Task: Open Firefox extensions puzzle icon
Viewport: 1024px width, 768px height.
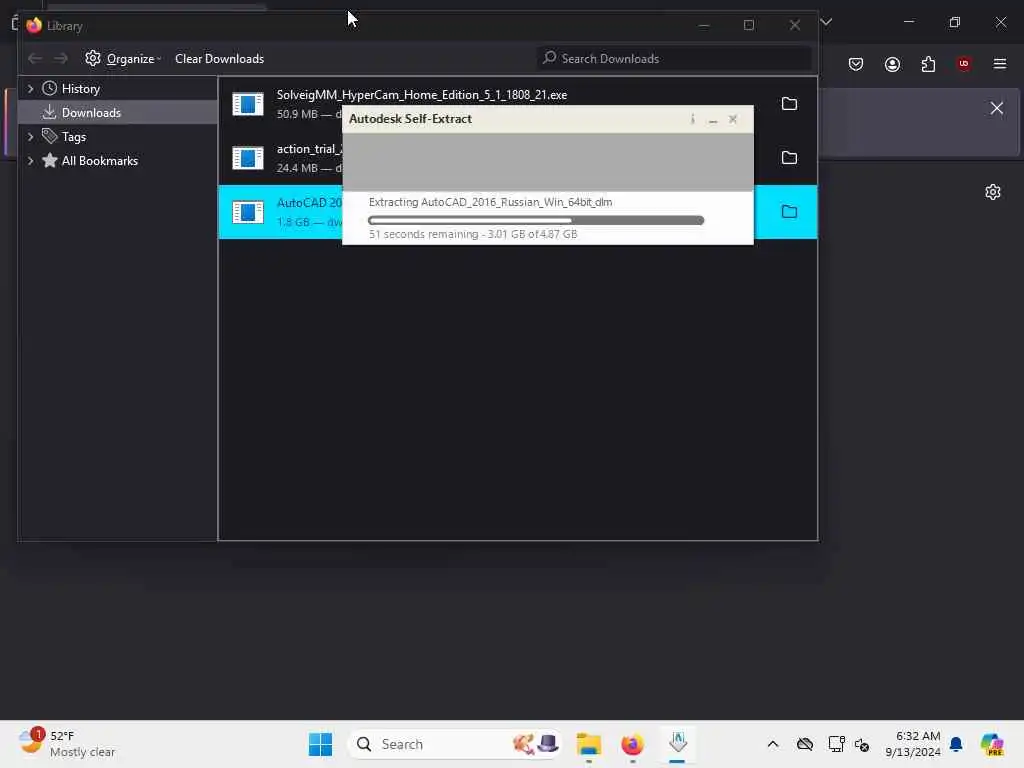Action: (928, 64)
